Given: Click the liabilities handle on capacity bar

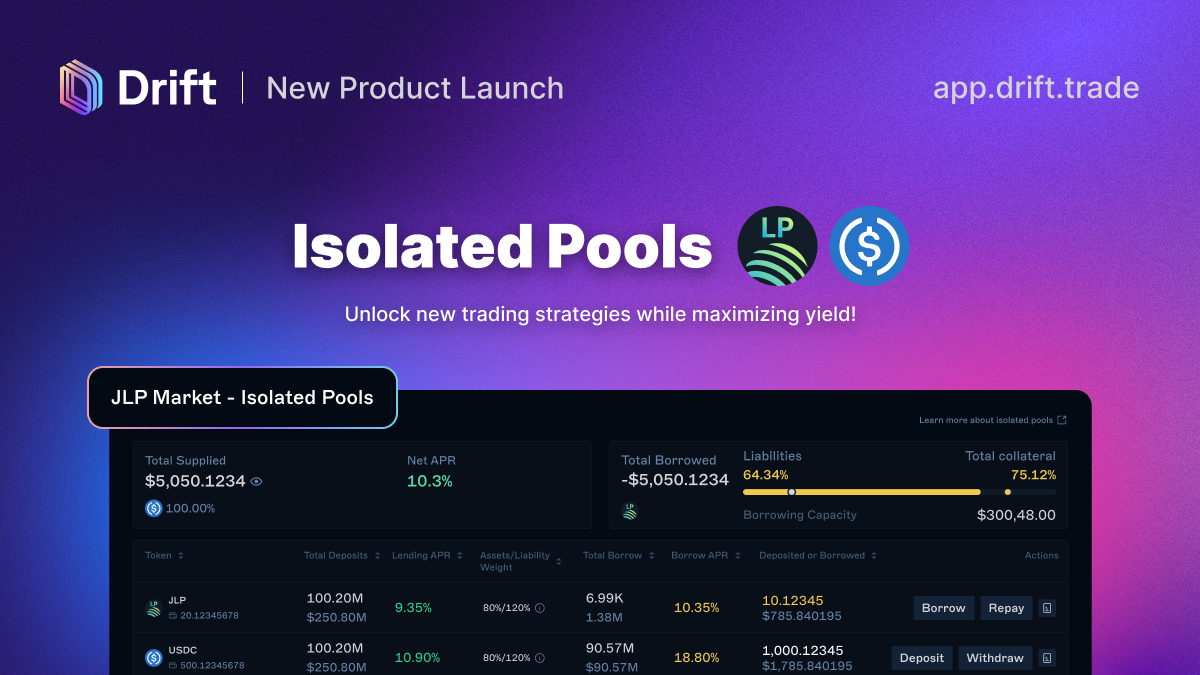Looking at the screenshot, I should click(x=792, y=492).
